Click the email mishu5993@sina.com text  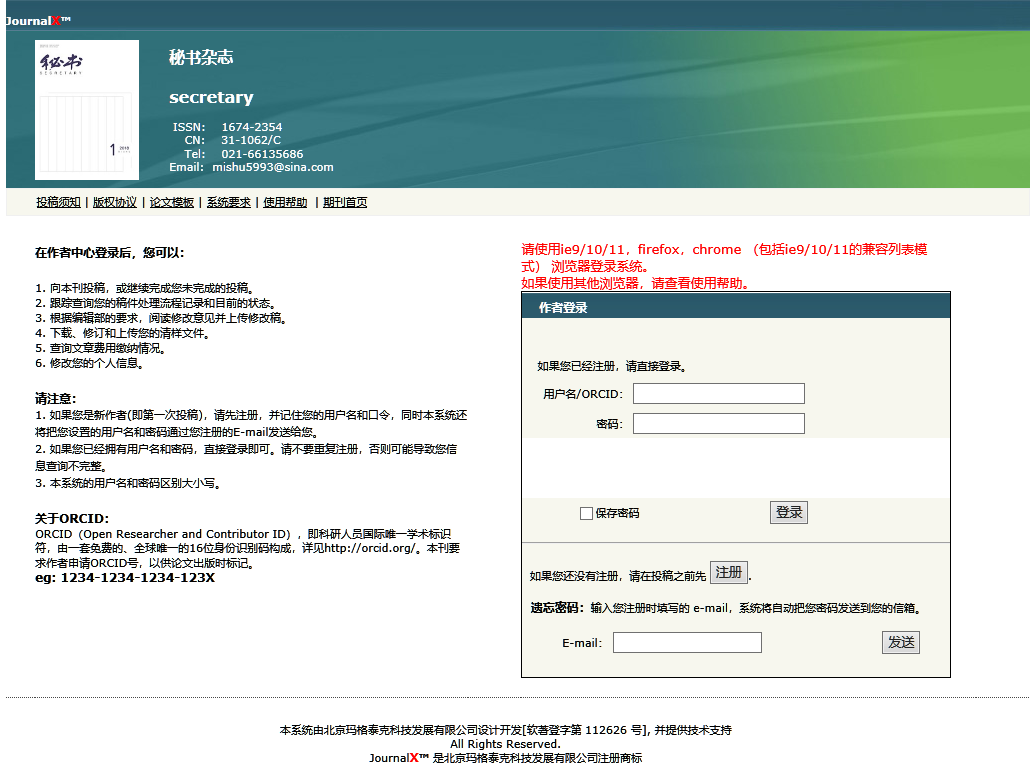point(273,167)
